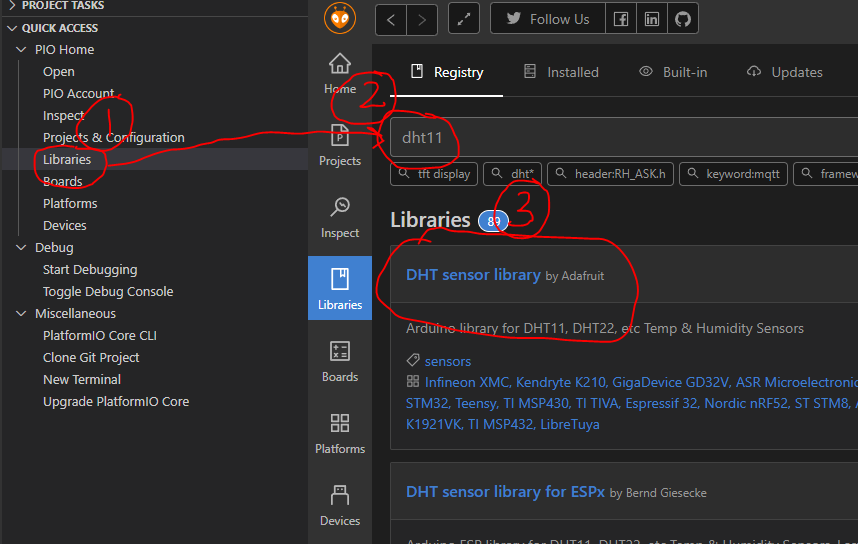Open the Facebook icon link
Image resolution: width=858 pixels, height=544 pixels.
tap(621, 19)
